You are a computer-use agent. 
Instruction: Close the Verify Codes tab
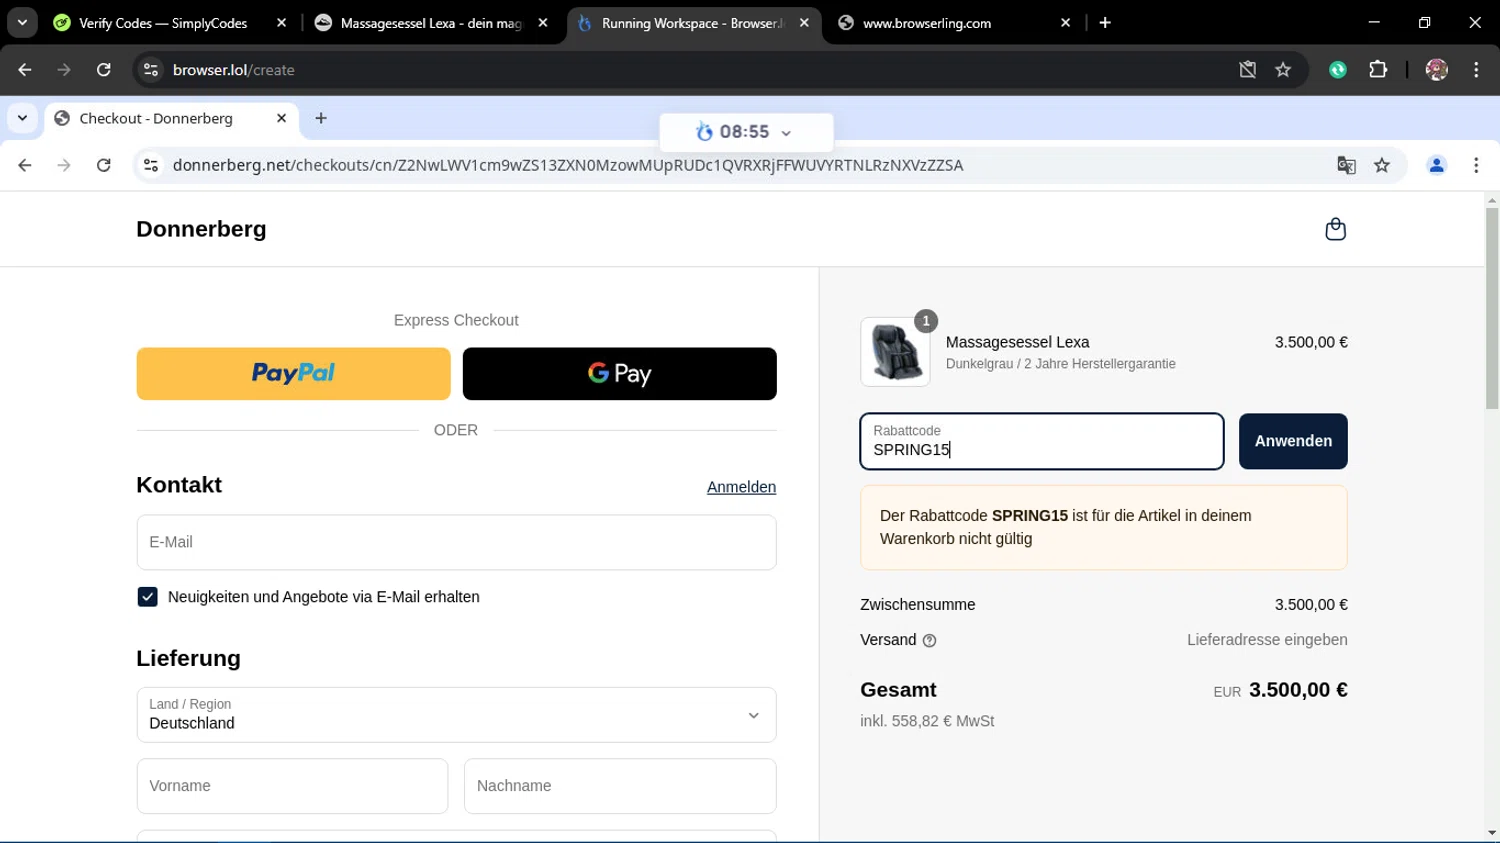coord(281,22)
